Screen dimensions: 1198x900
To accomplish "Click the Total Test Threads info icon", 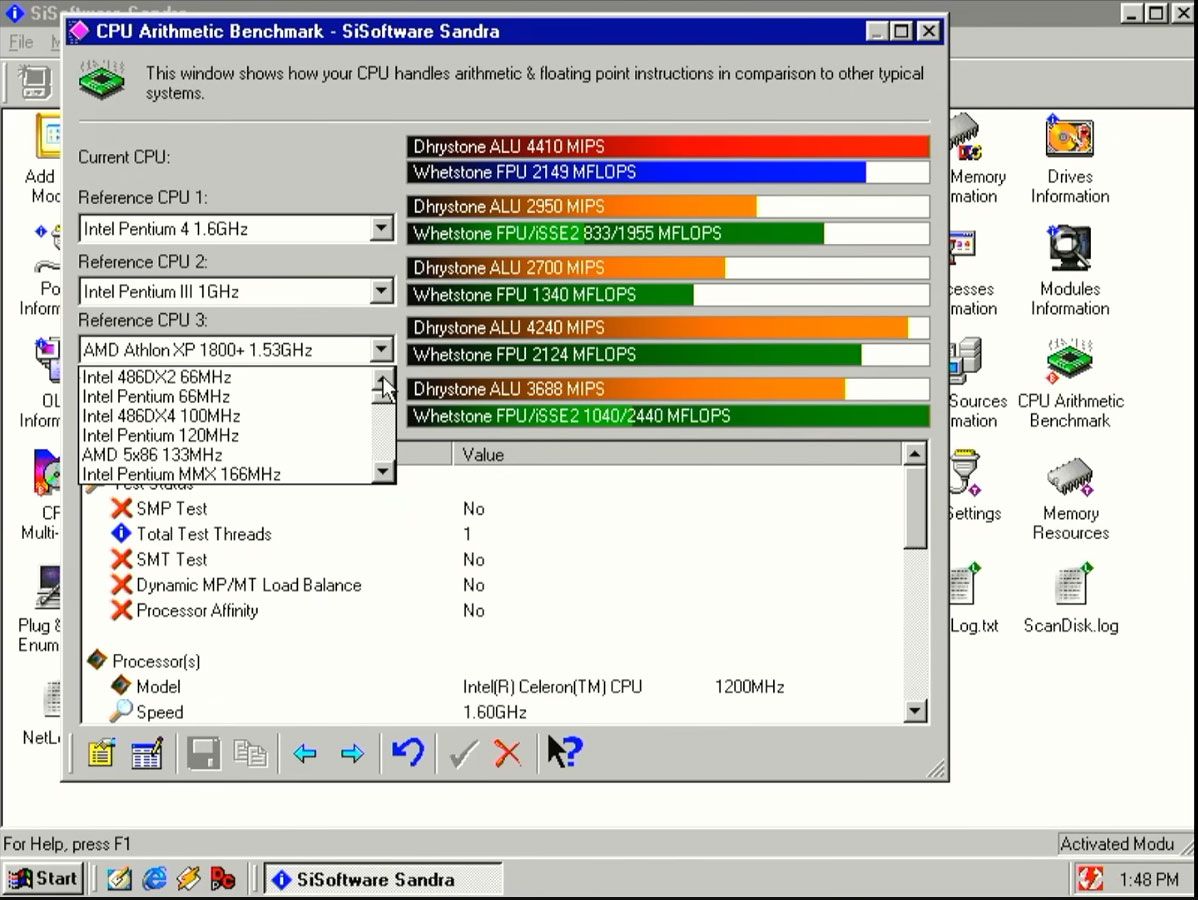I will (x=121, y=533).
